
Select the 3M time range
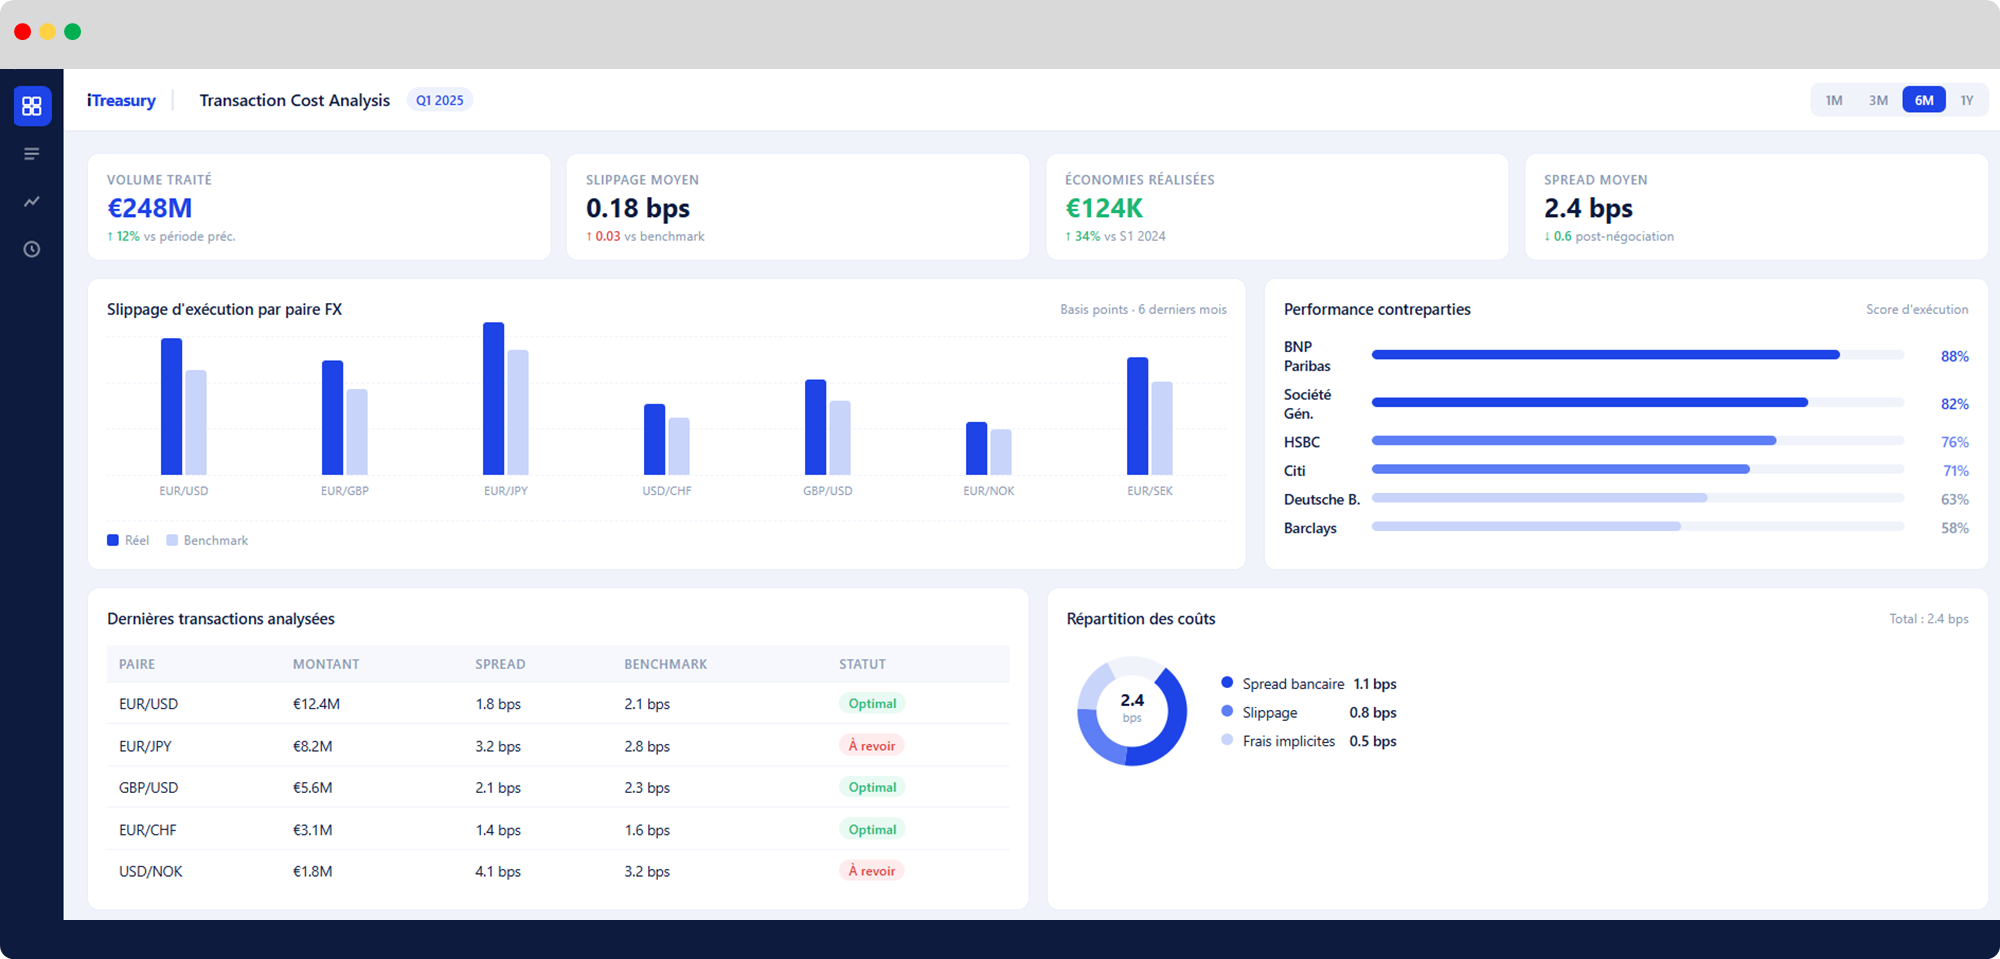[1878, 100]
